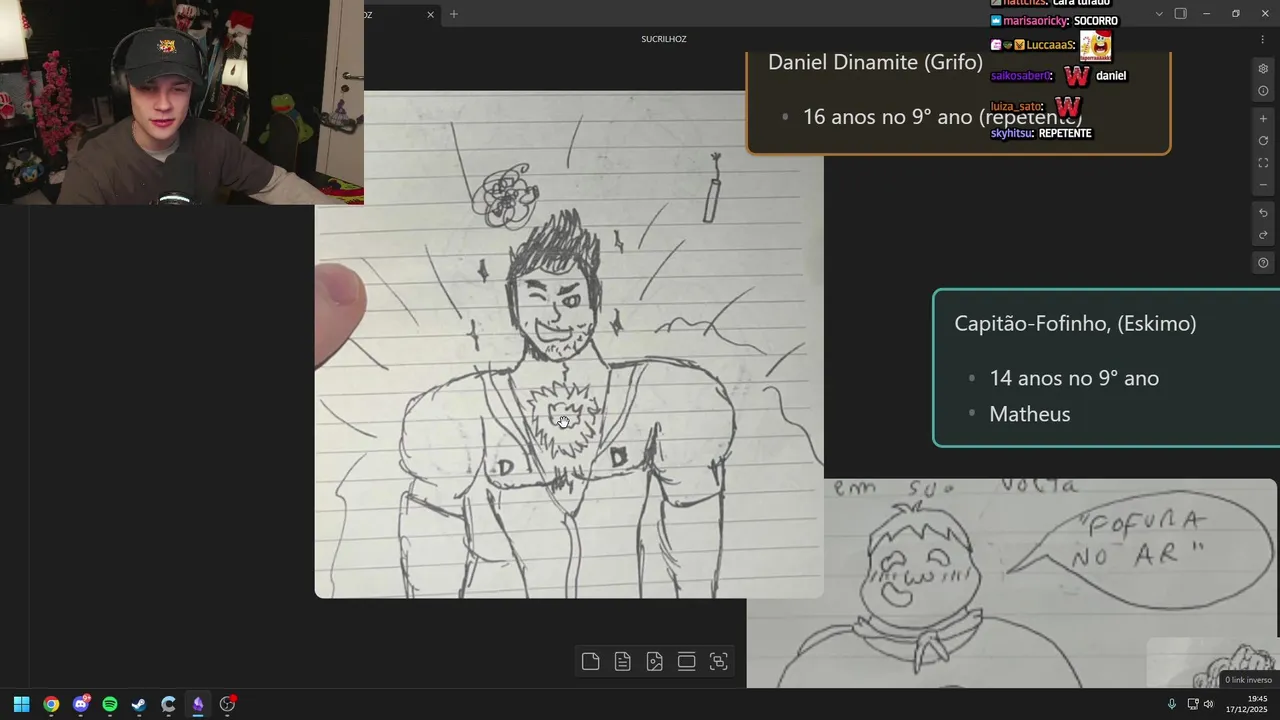The width and height of the screenshot is (1280, 720).
Task: Open Discord from the taskbar
Action: [x=80, y=704]
